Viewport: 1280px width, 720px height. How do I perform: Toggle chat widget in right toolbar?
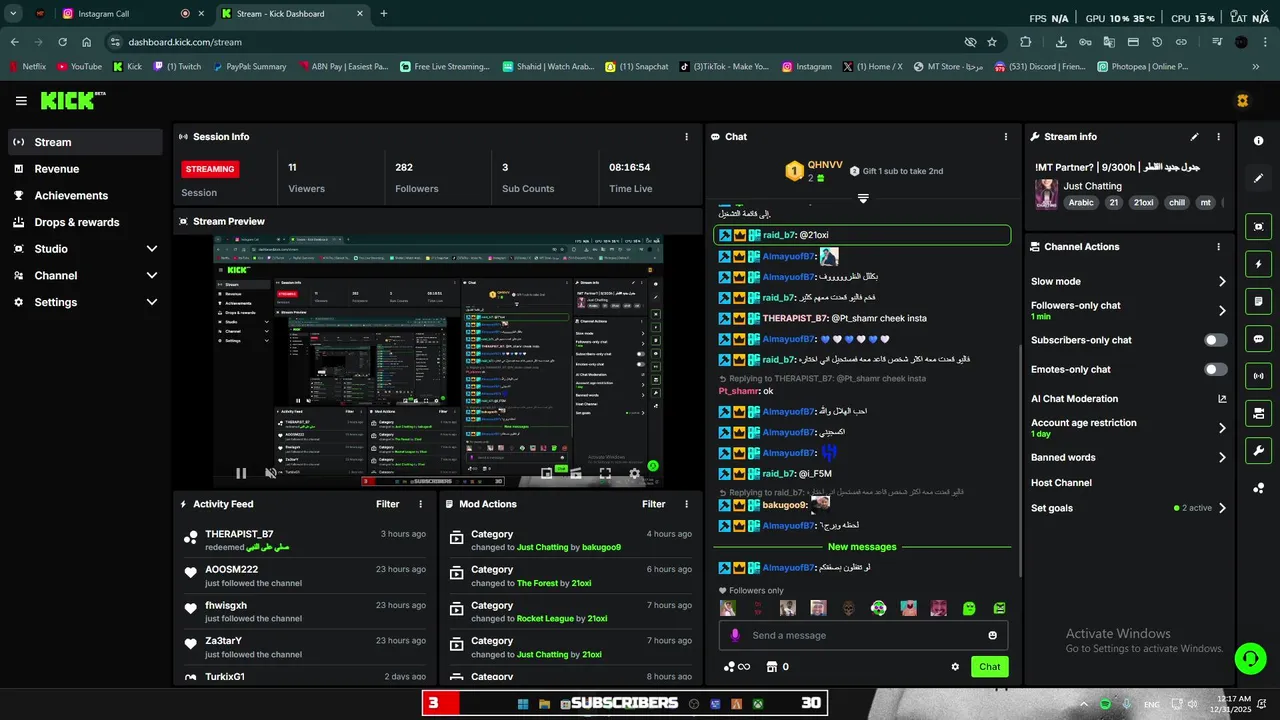pos(1259,339)
